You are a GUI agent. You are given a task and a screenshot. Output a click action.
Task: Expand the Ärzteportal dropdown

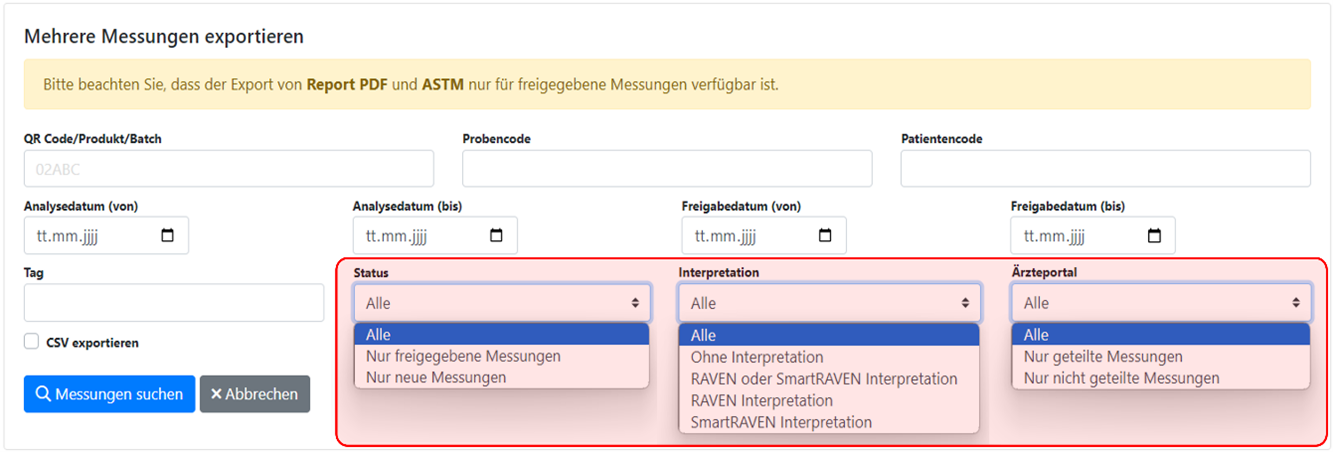click(1160, 303)
